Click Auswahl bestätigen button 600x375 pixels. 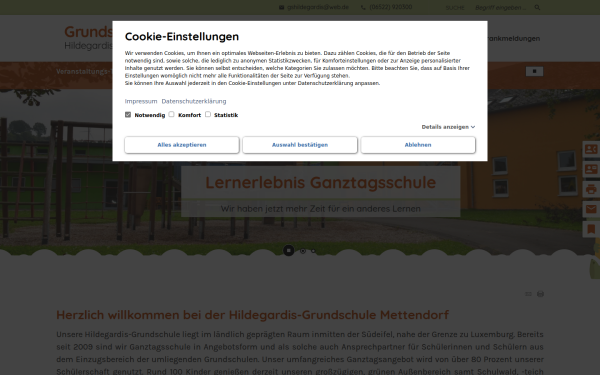pos(300,145)
